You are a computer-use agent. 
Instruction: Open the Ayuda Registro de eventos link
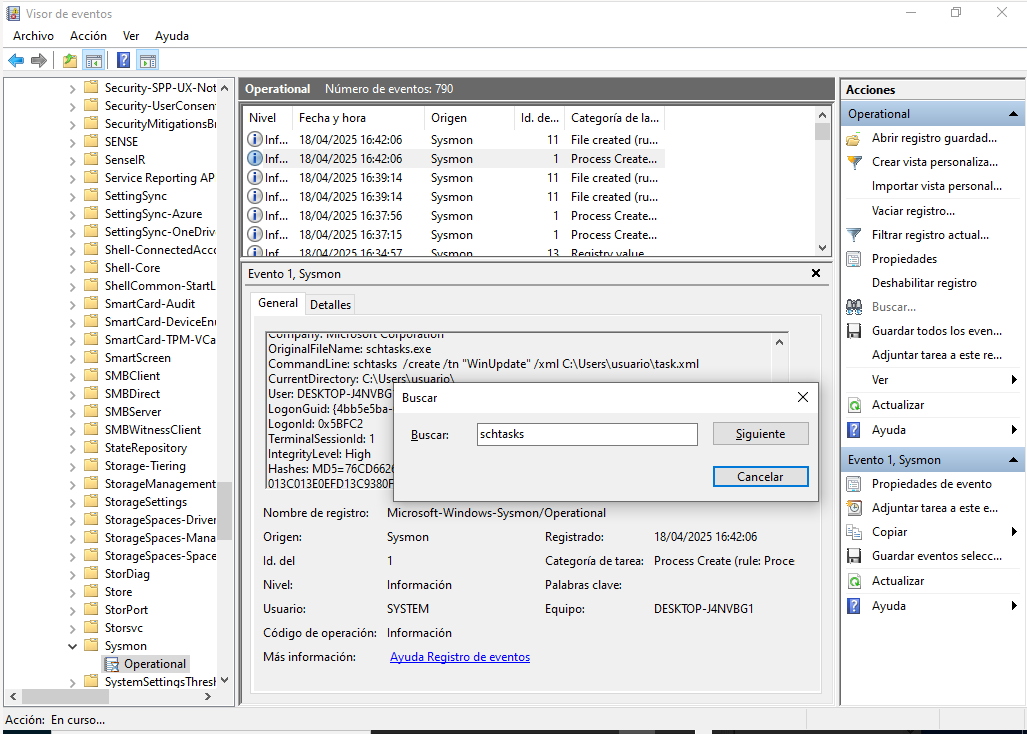coord(460,657)
